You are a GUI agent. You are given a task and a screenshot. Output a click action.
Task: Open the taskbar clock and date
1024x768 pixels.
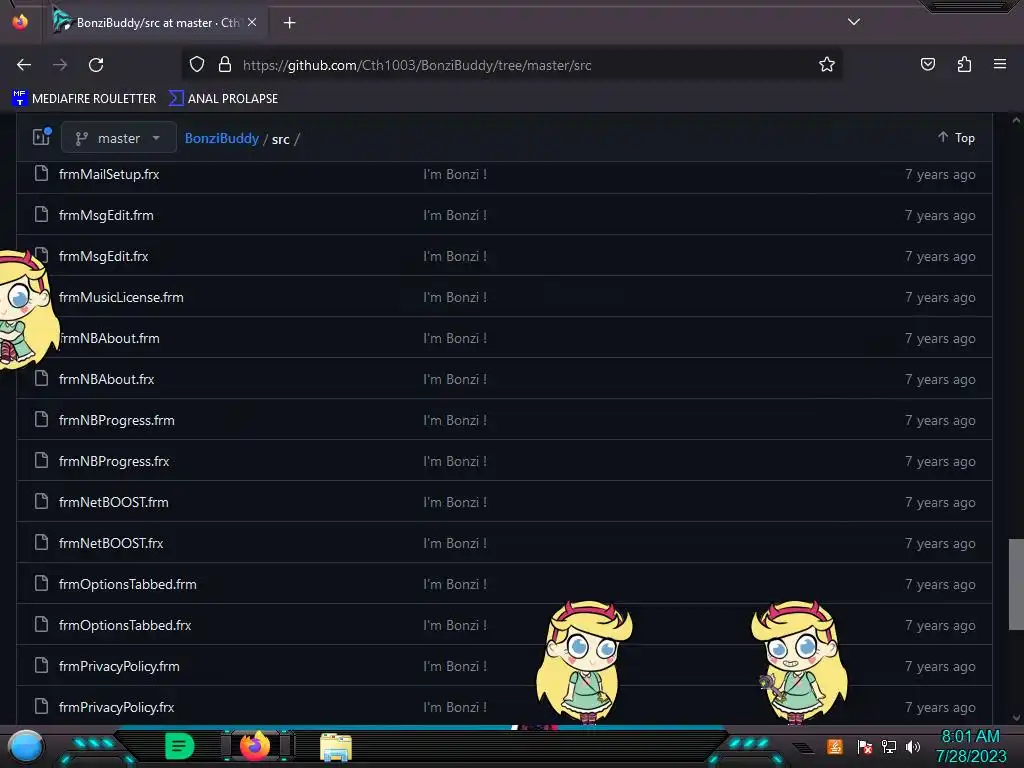970,746
